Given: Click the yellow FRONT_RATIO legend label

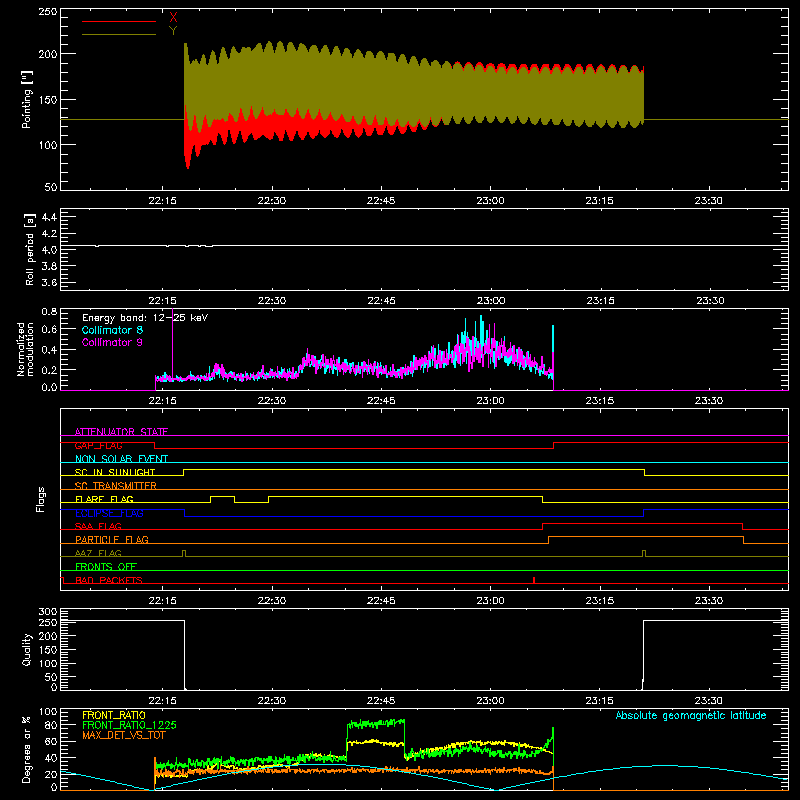Looking at the screenshot, I should point(114,715).
